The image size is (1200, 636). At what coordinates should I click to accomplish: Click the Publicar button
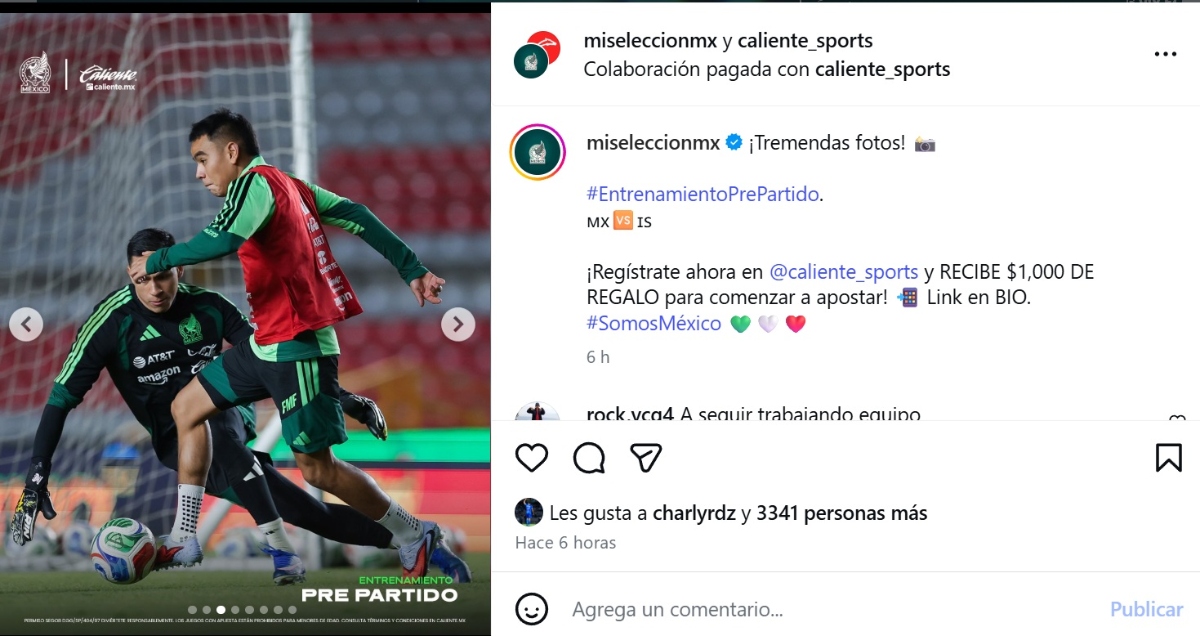(1146, 609)
